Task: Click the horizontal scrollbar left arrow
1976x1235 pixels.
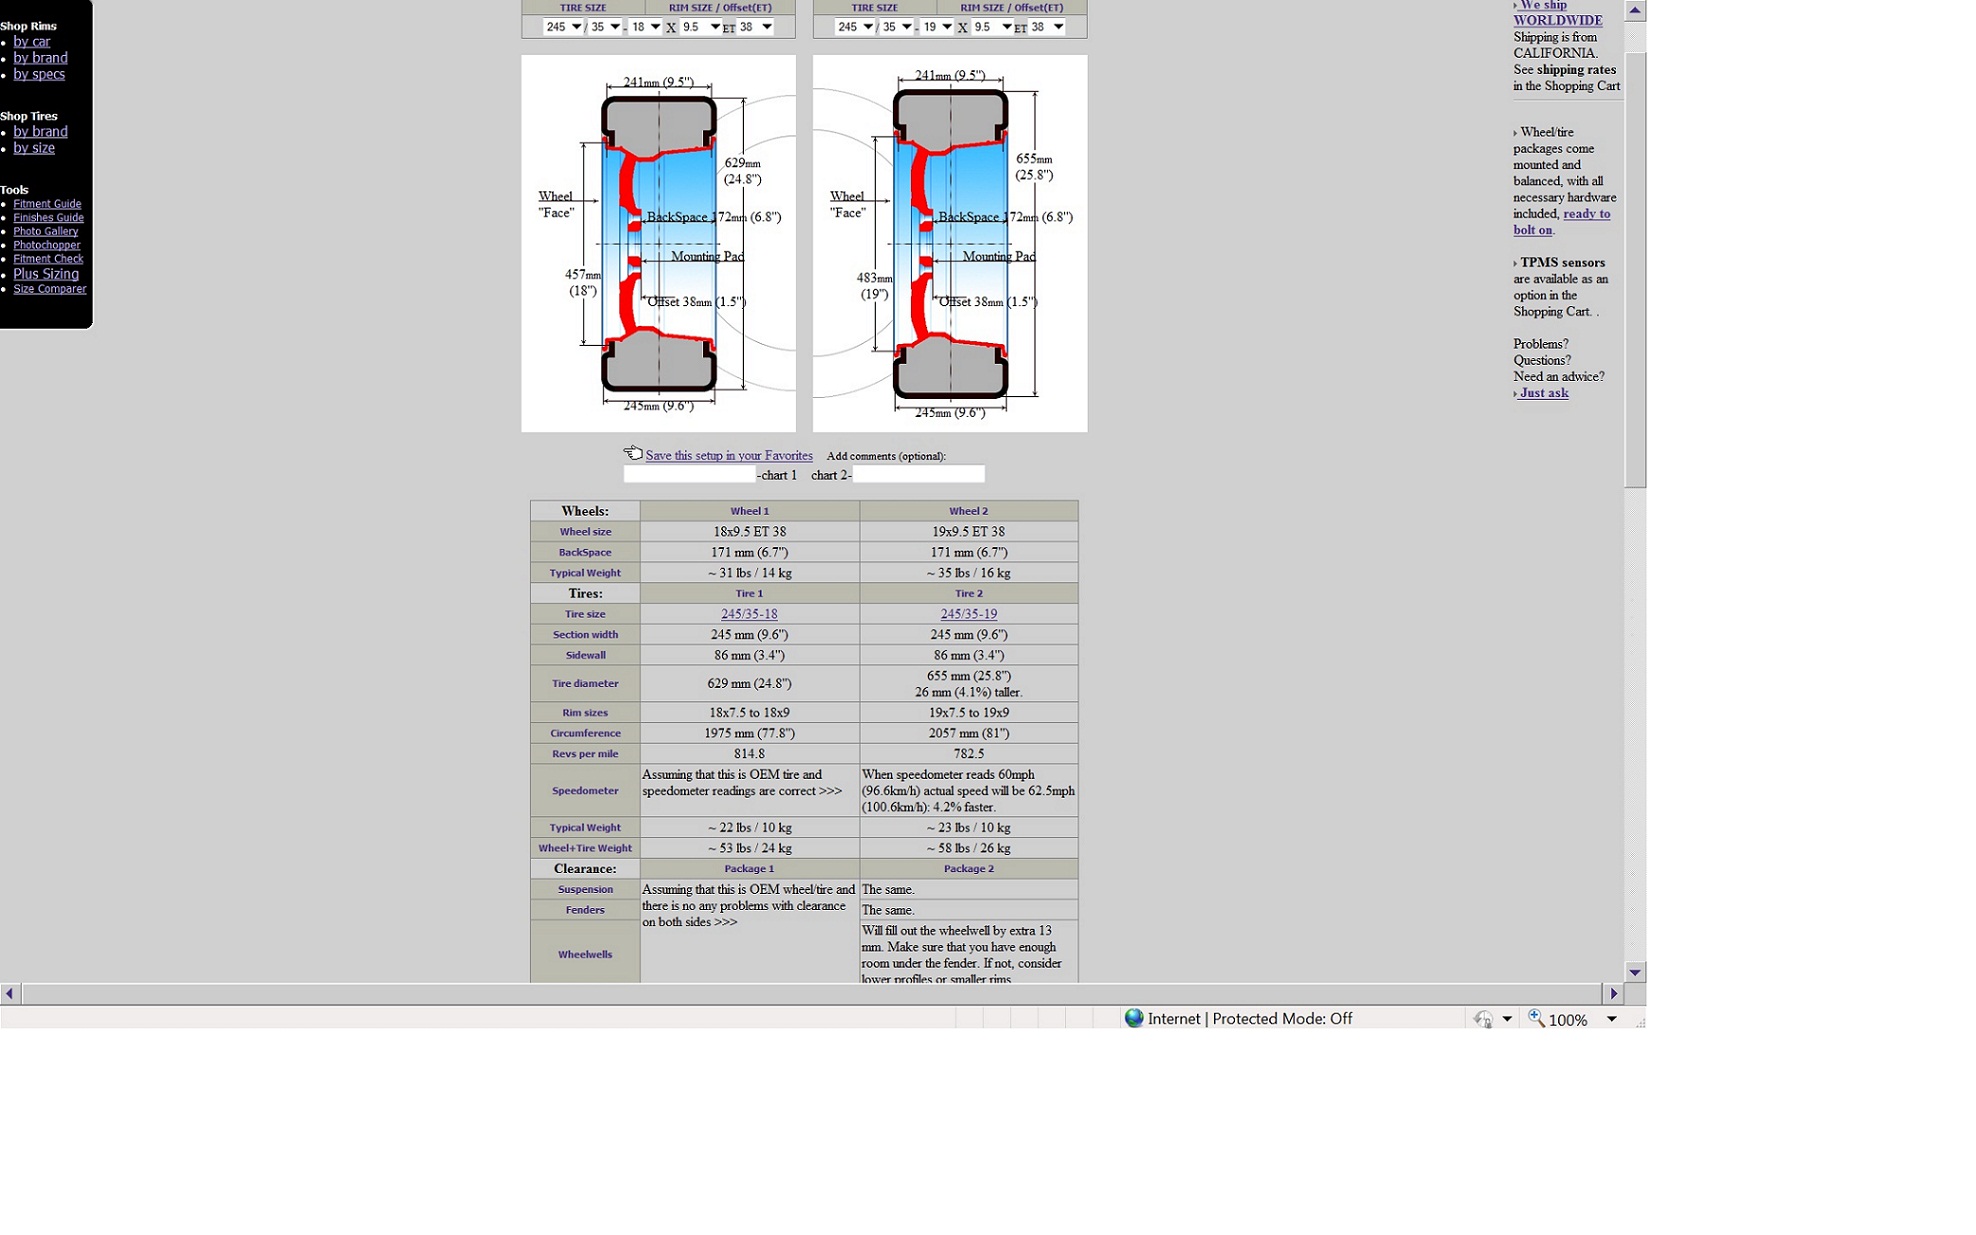Action: pyautogui.click(x=10, y=993)
